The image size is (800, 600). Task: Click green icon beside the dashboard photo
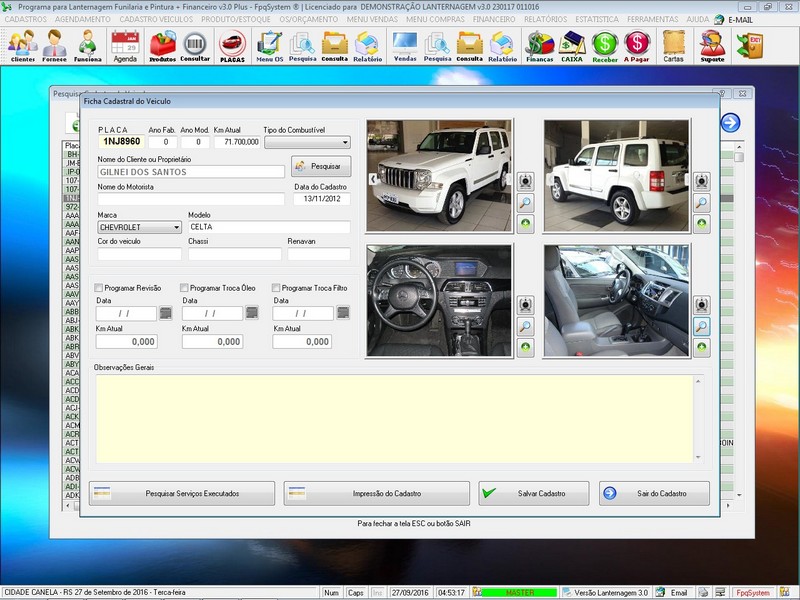click(526, 347)
